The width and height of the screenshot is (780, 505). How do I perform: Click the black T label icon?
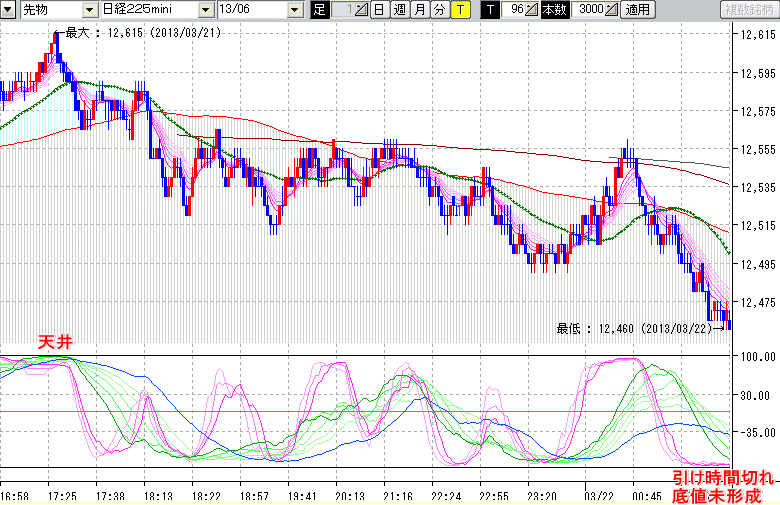click(489, 10)
